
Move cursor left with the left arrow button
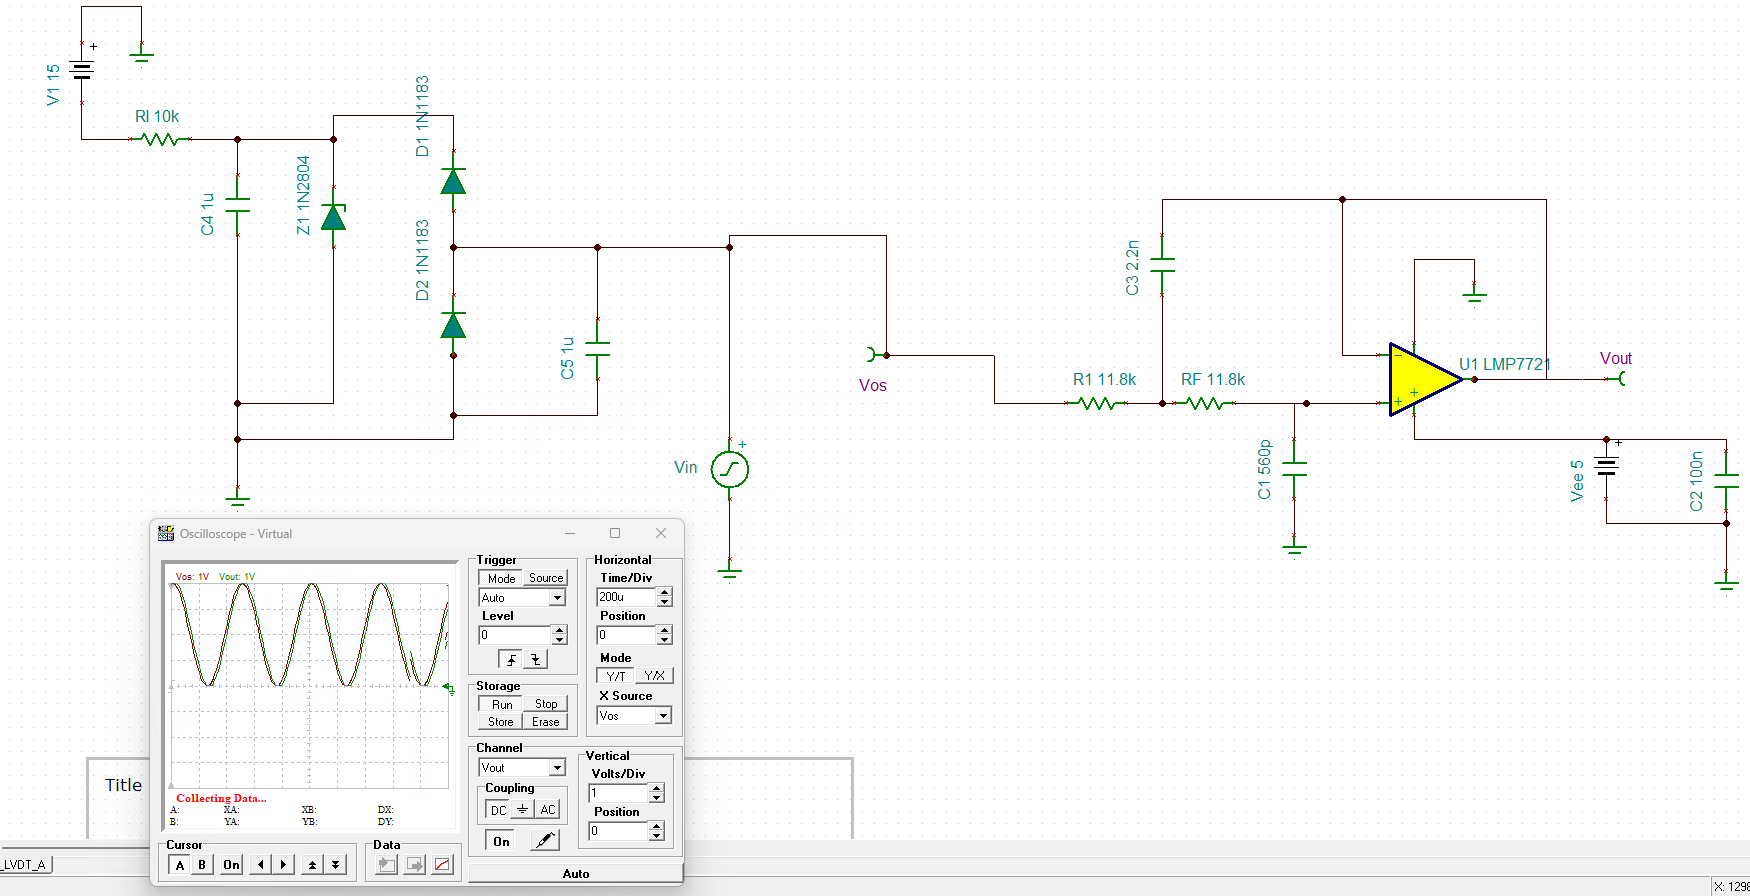261,864
